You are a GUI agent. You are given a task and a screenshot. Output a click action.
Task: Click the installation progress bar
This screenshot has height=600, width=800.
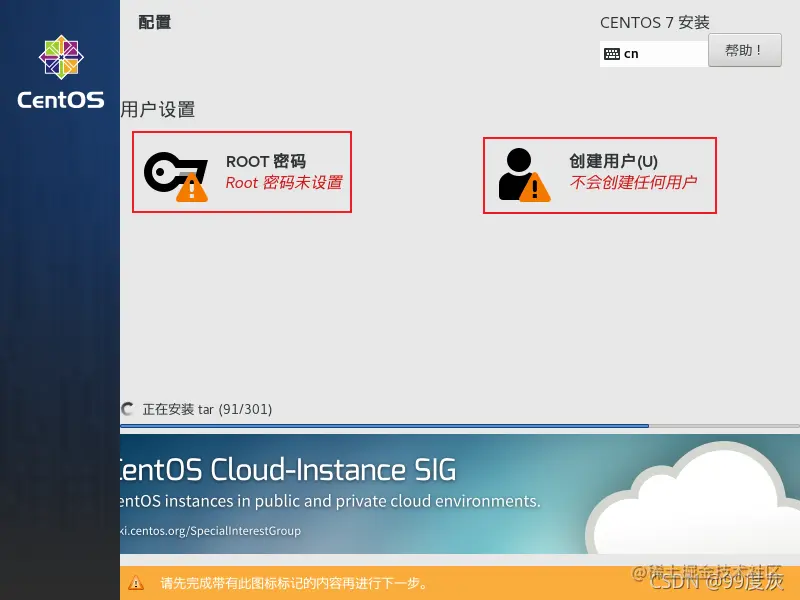(460, 426)
